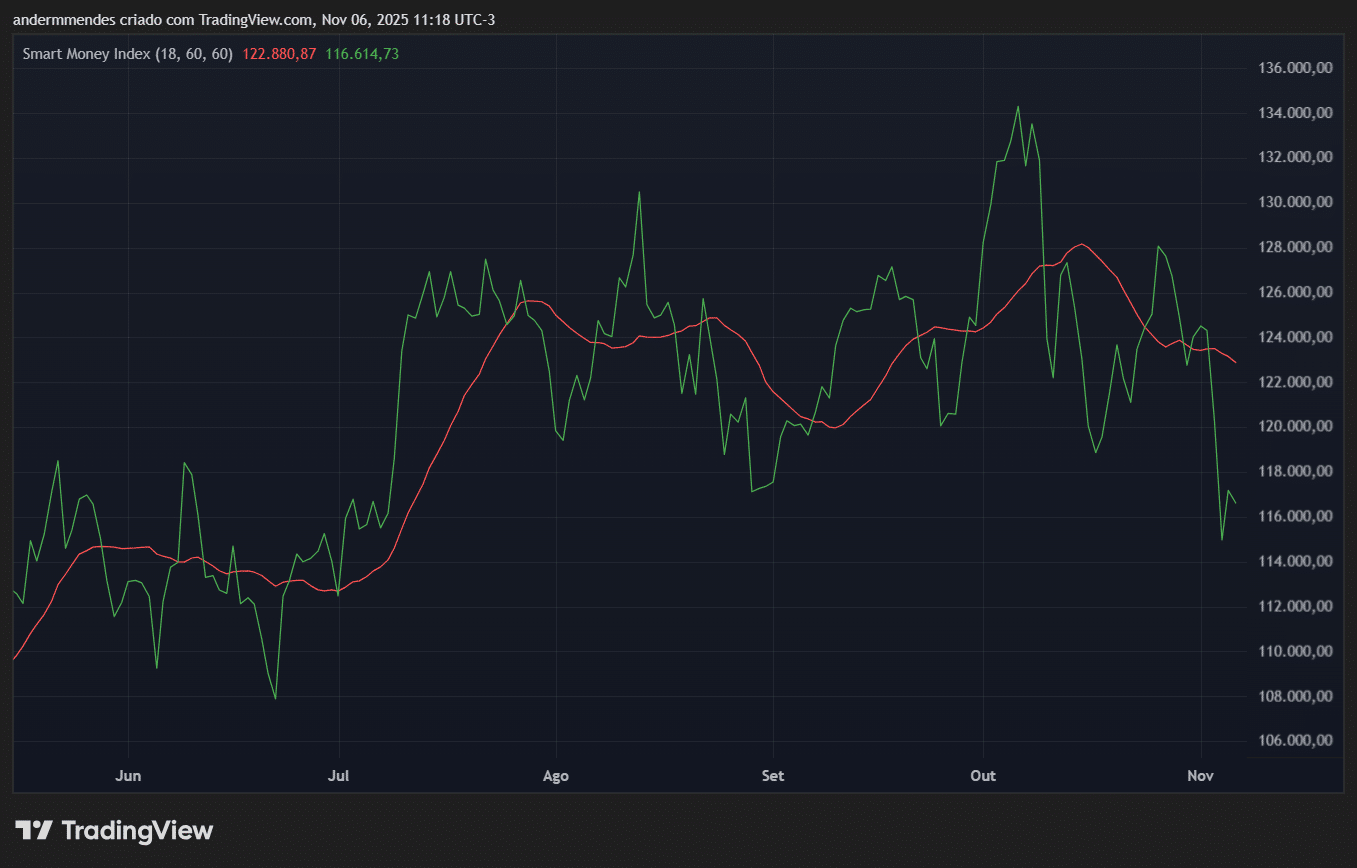Click the red value 122.880,87
This screenshot has height=868, width=1357.
pyautogui.click(x=279, y=54)
